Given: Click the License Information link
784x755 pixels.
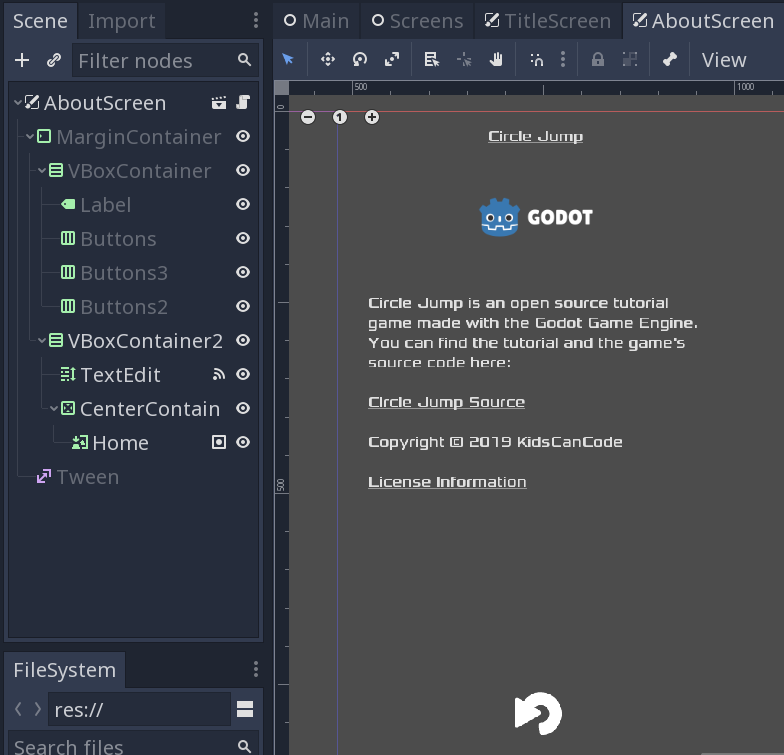Looking at the screenshot, I should tap(447, 482).
